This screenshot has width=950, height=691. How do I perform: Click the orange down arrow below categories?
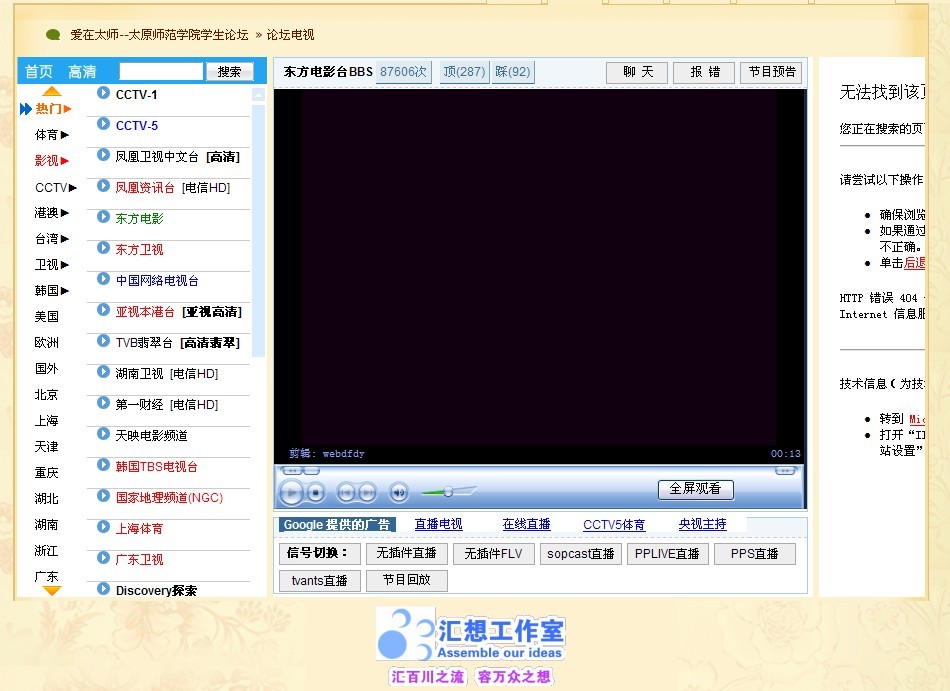tap(51, 590)
